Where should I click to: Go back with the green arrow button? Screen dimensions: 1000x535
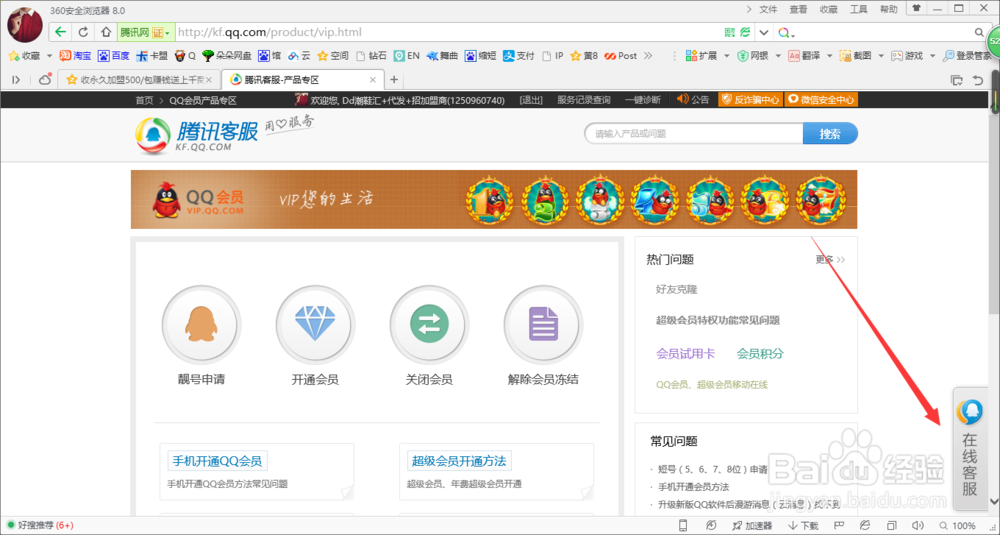pos(60,32)
